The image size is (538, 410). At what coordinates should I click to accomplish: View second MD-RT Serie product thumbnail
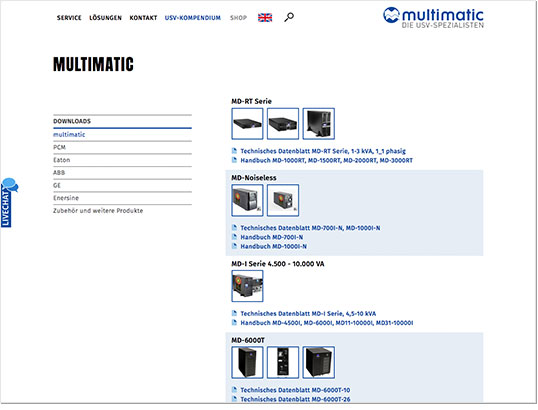point(283,124)
